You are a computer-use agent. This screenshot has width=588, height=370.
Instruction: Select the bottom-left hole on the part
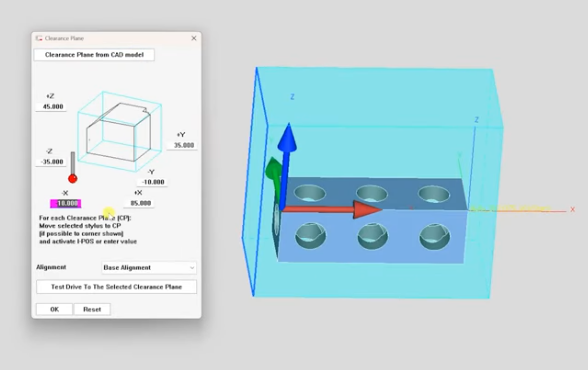(x=310, y=235)
